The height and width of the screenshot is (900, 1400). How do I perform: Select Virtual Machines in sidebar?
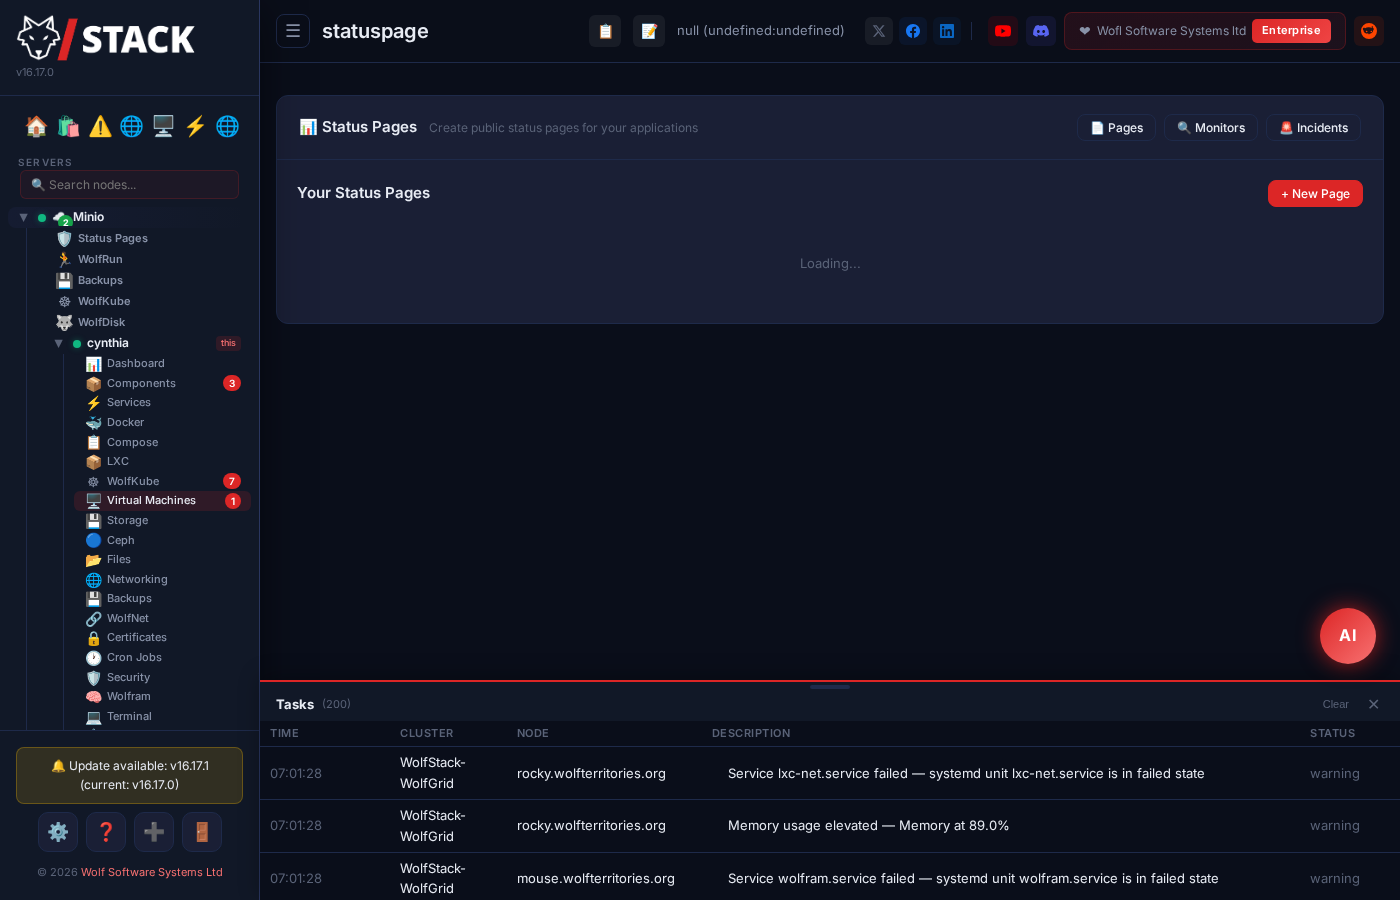click(x=162, y=501)
